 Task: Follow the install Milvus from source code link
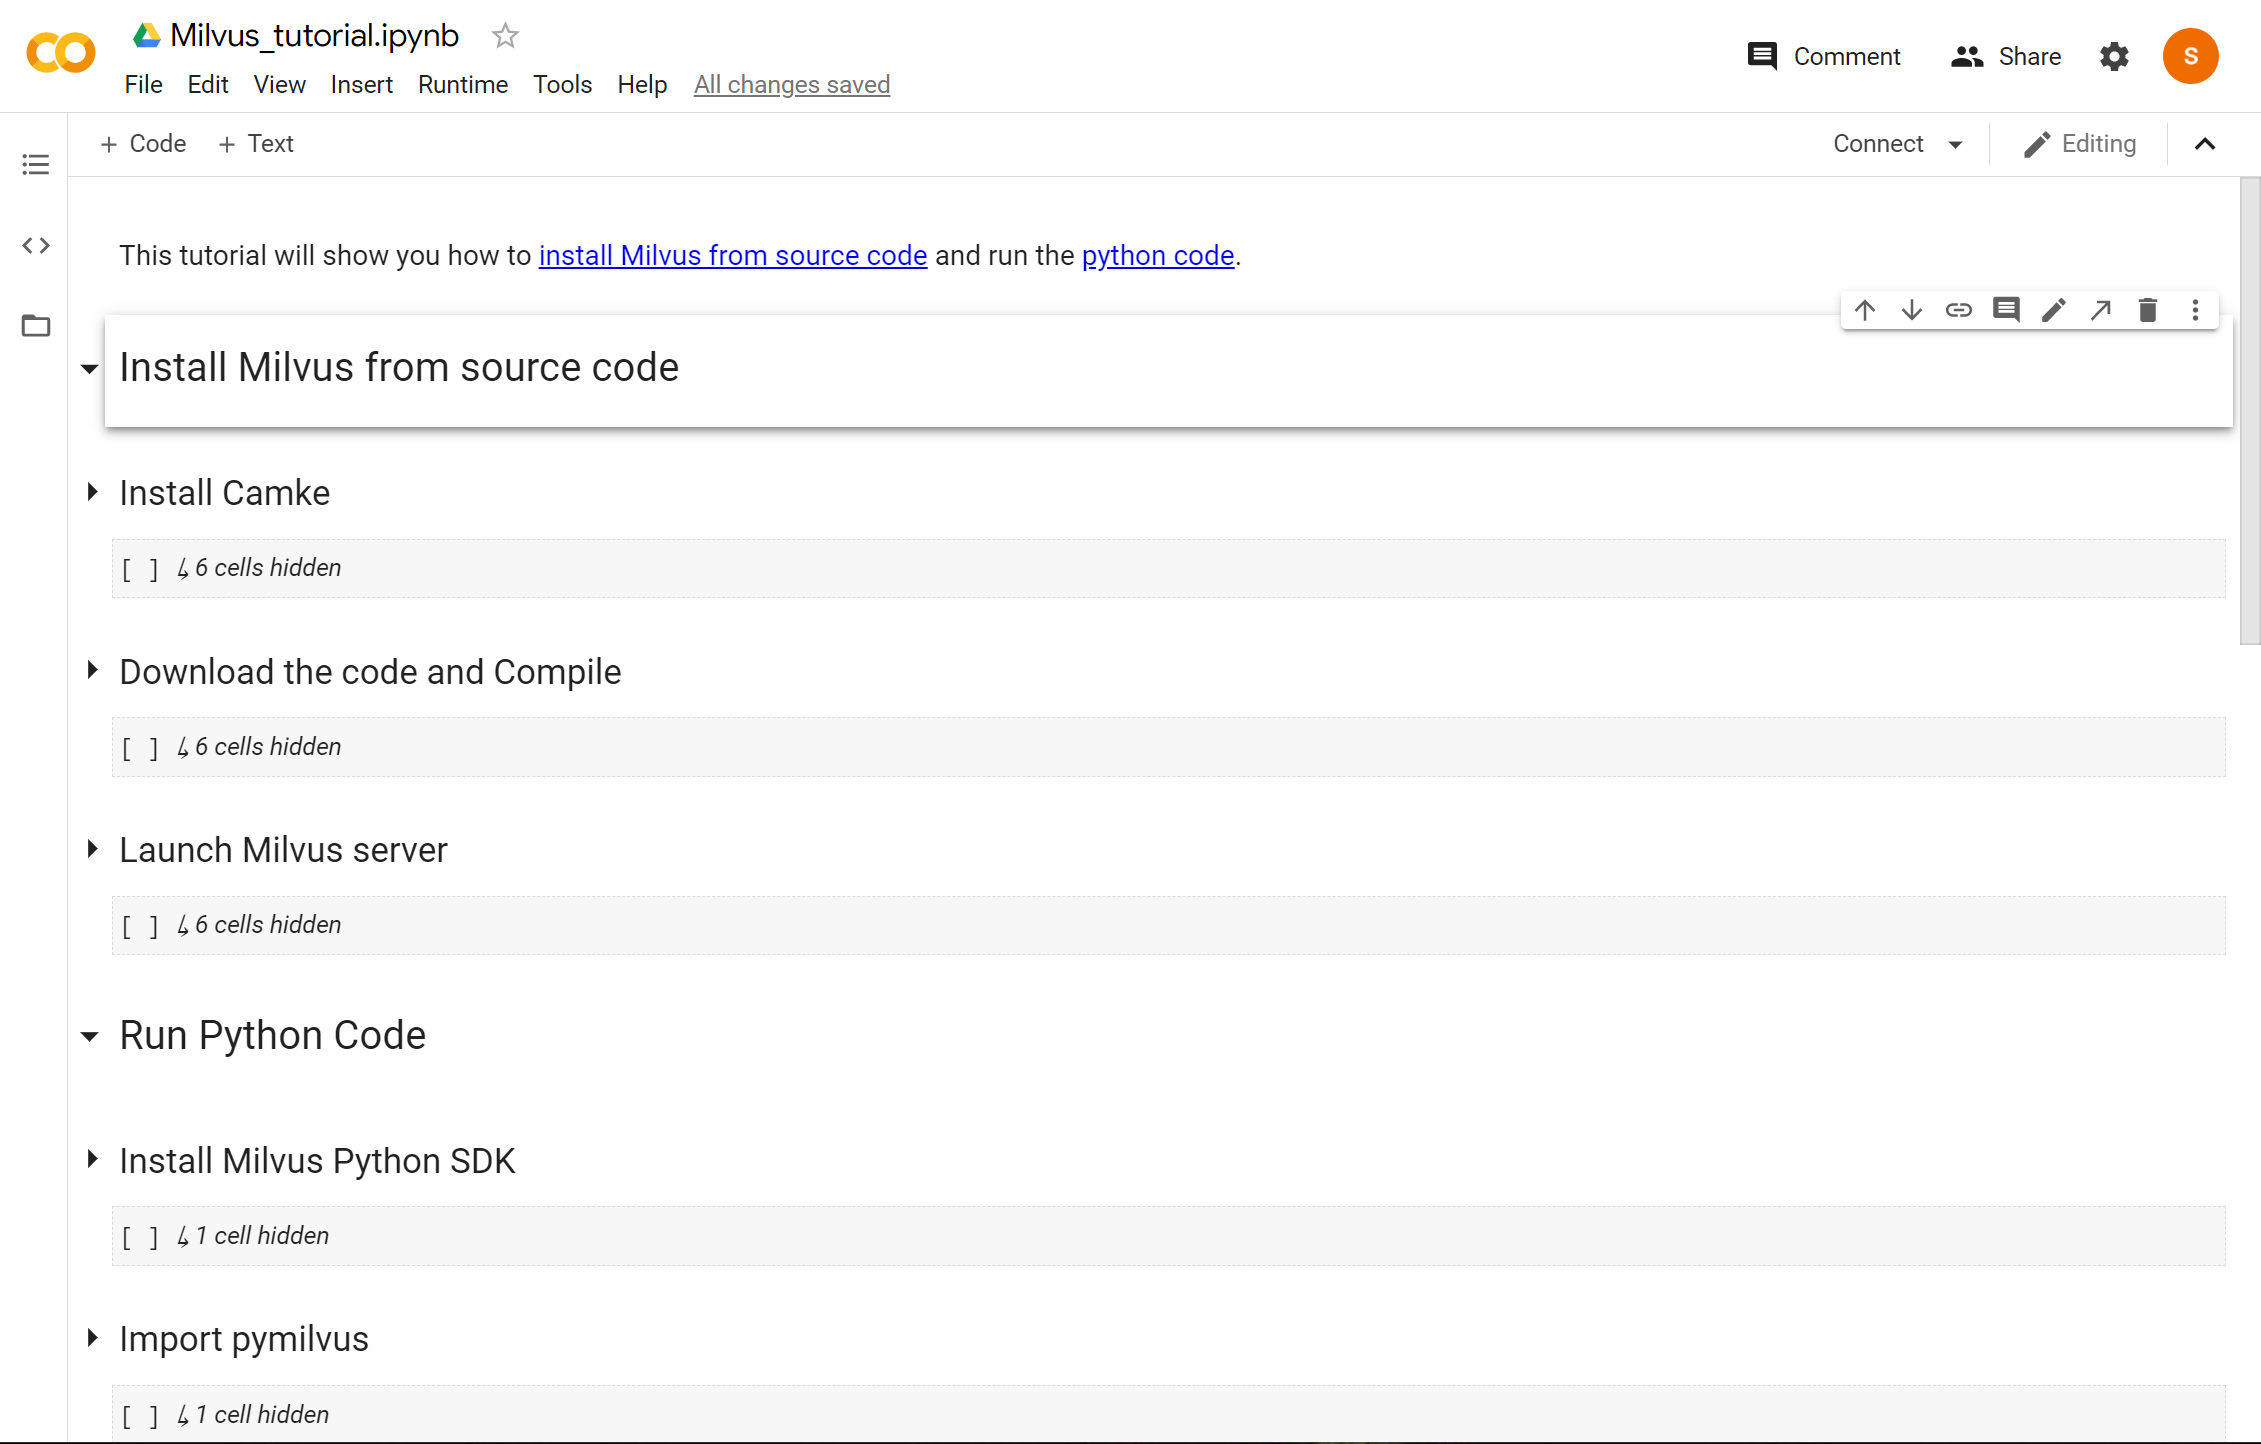coord(732,256)
